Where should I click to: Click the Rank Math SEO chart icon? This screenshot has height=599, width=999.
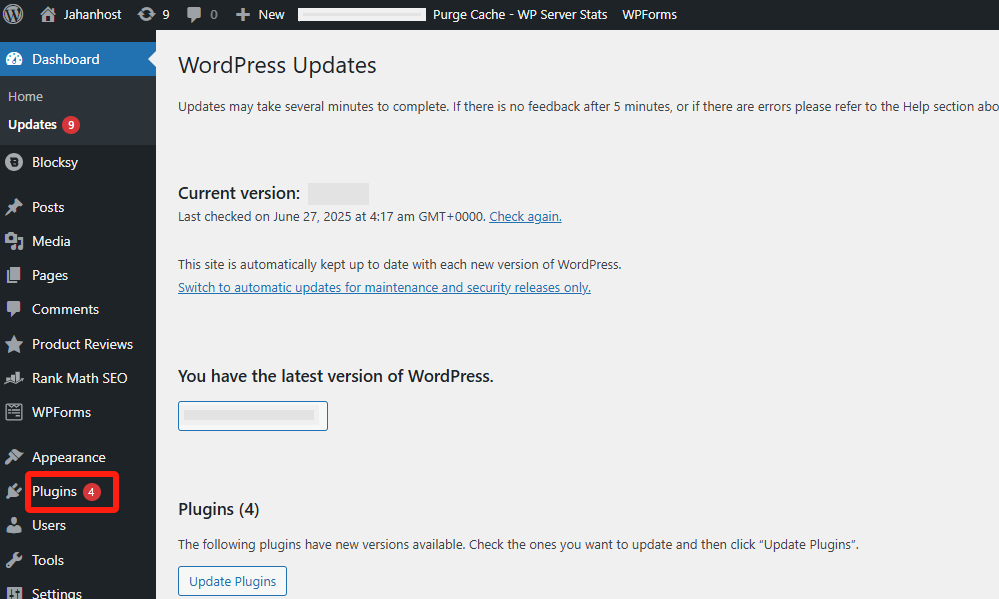click(x=14, y=378)
